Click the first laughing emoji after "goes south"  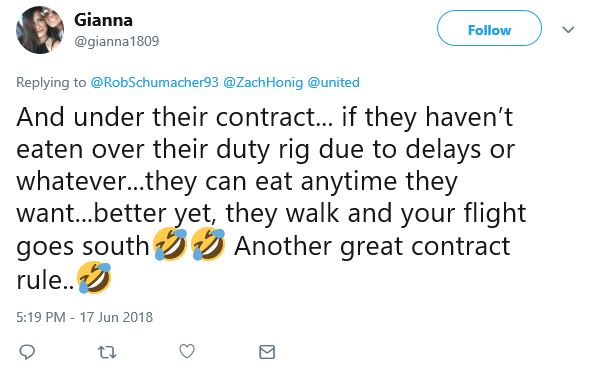coord(170,244)
